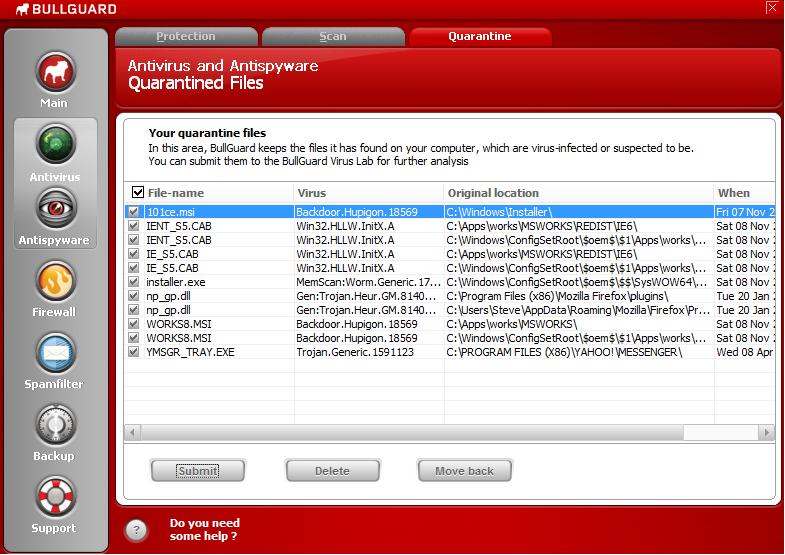This screenshot has height=555, width=785.
Task: Open the Support lifebuoy icon
Action: [56, 497]
